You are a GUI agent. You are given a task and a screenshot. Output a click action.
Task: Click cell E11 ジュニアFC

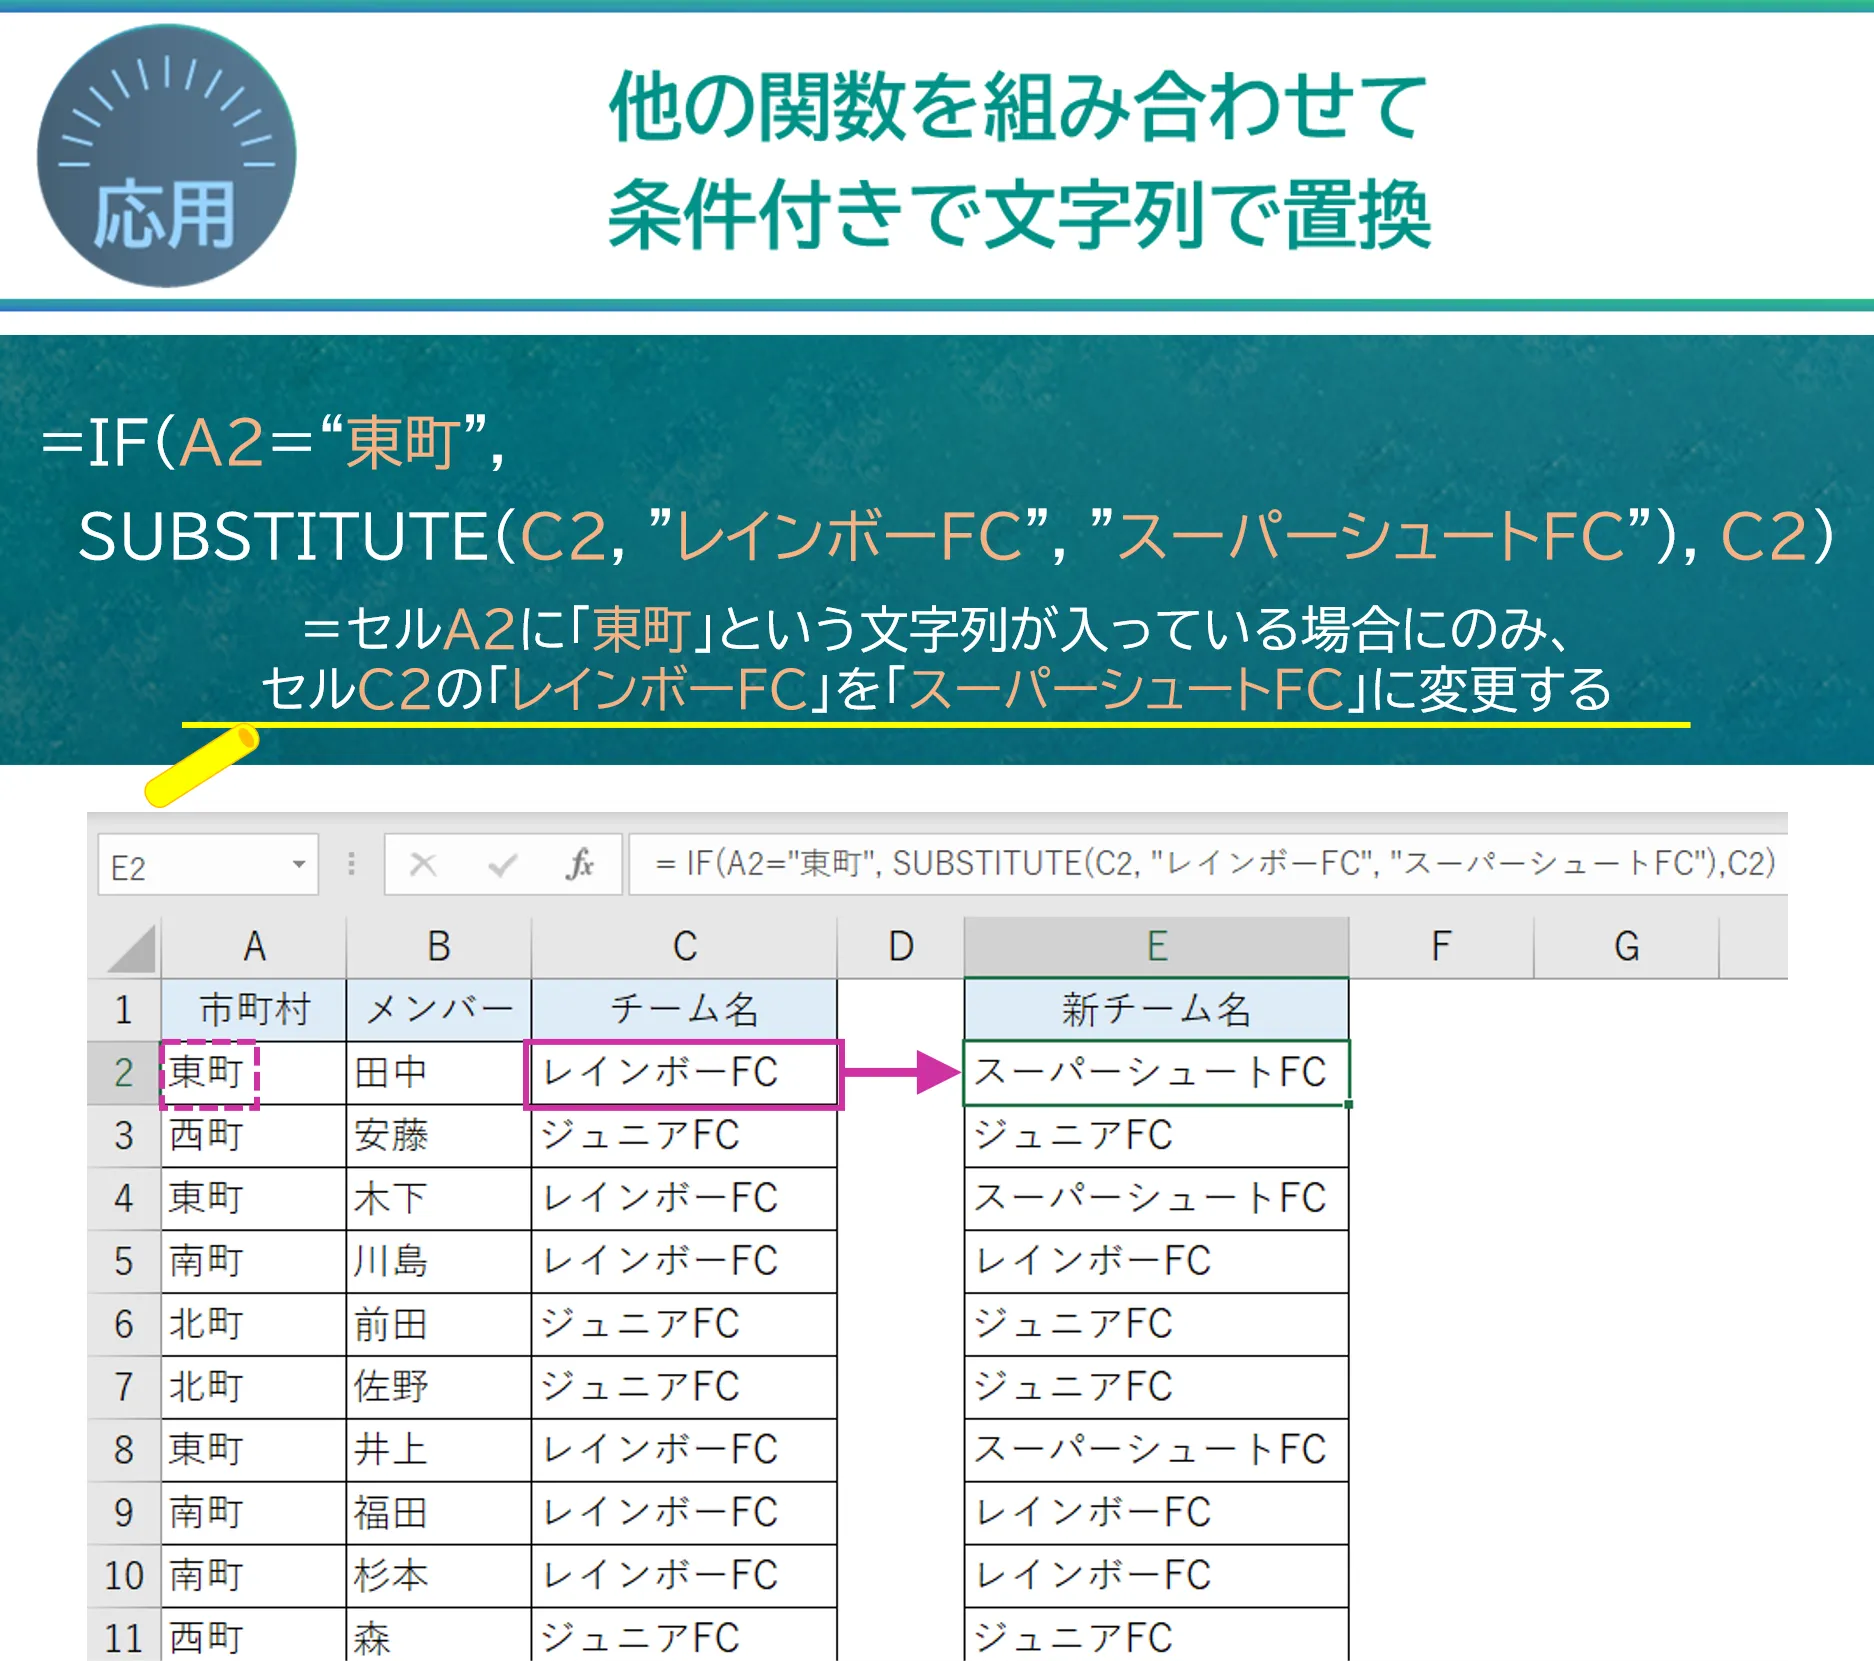[x=1157, y=1636]
